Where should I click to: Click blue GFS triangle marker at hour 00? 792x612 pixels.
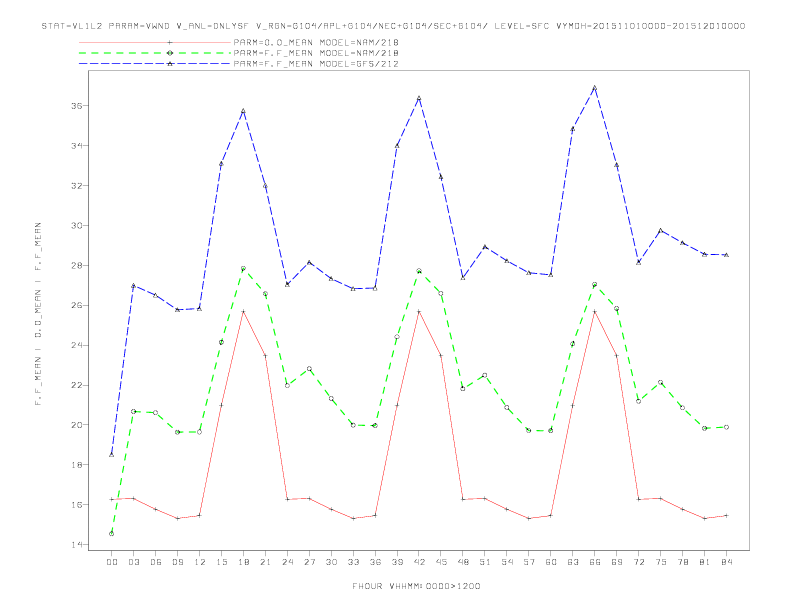(112, 455)
